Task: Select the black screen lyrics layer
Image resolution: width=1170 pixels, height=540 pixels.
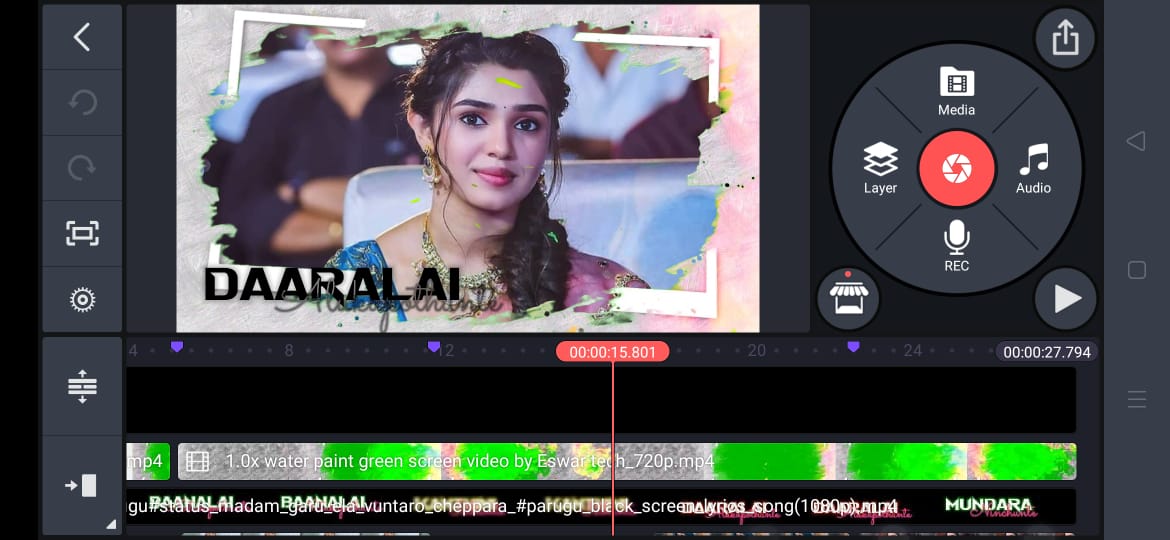Action: point(600,506)
